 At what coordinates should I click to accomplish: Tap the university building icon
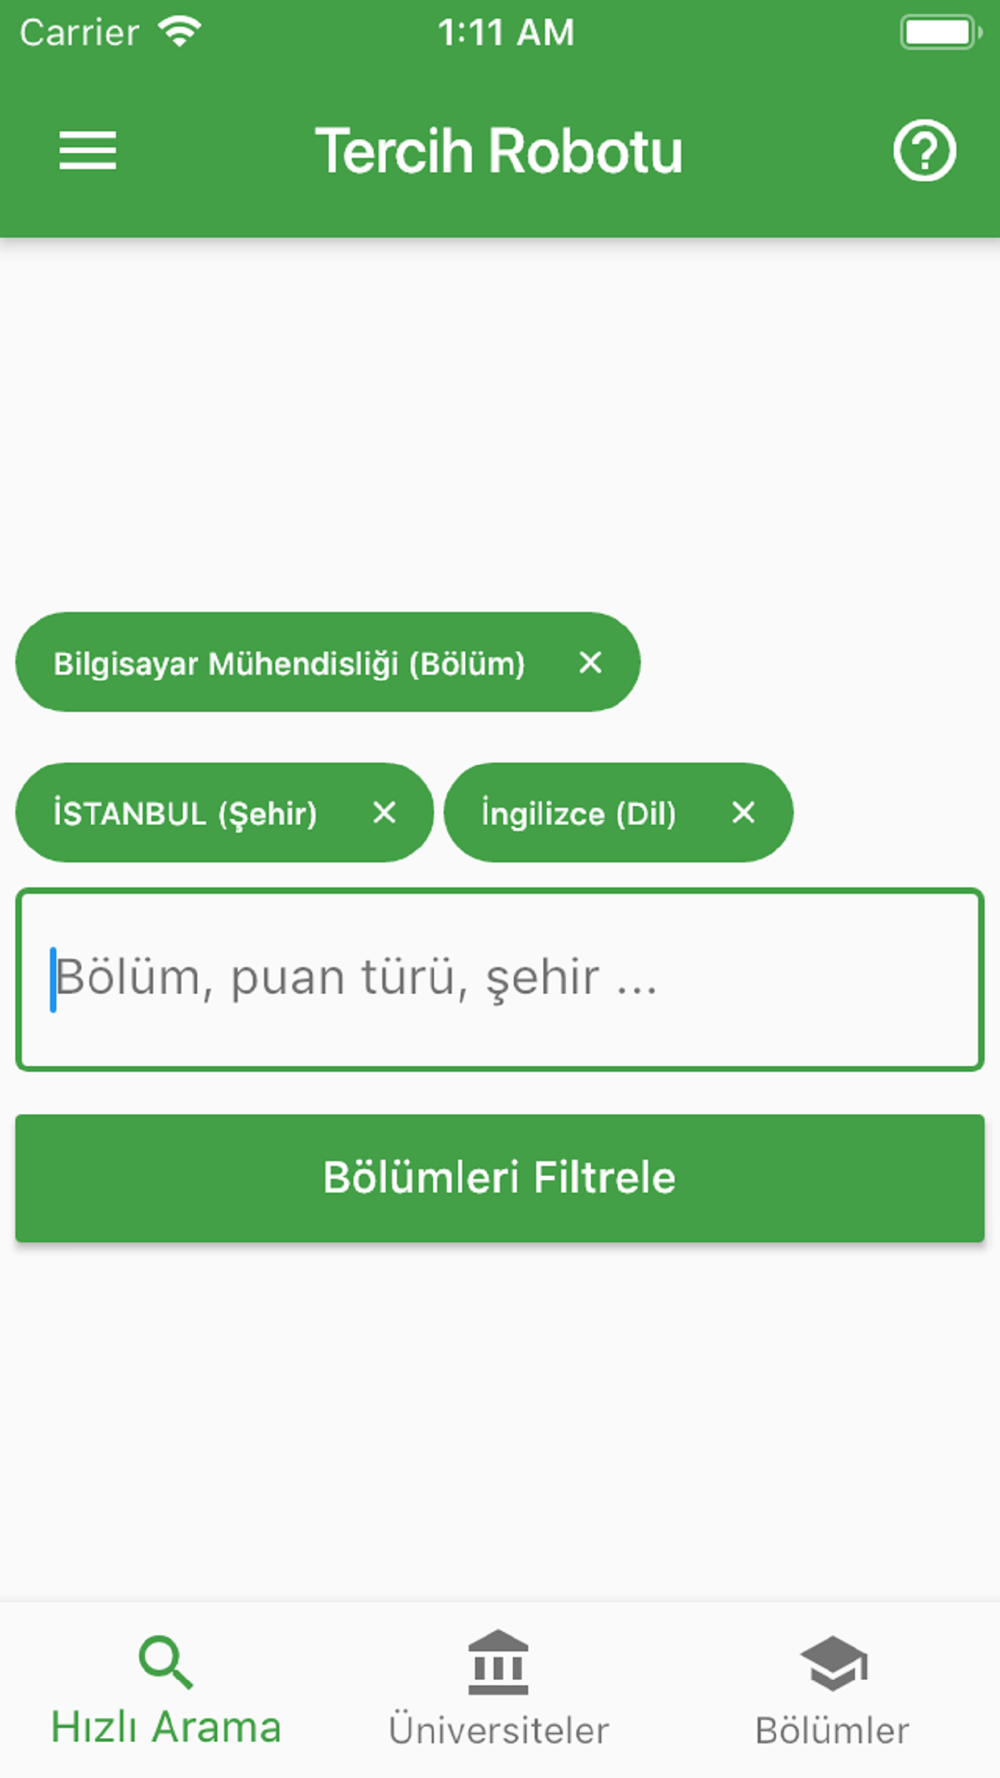(x=498, y=1662)
